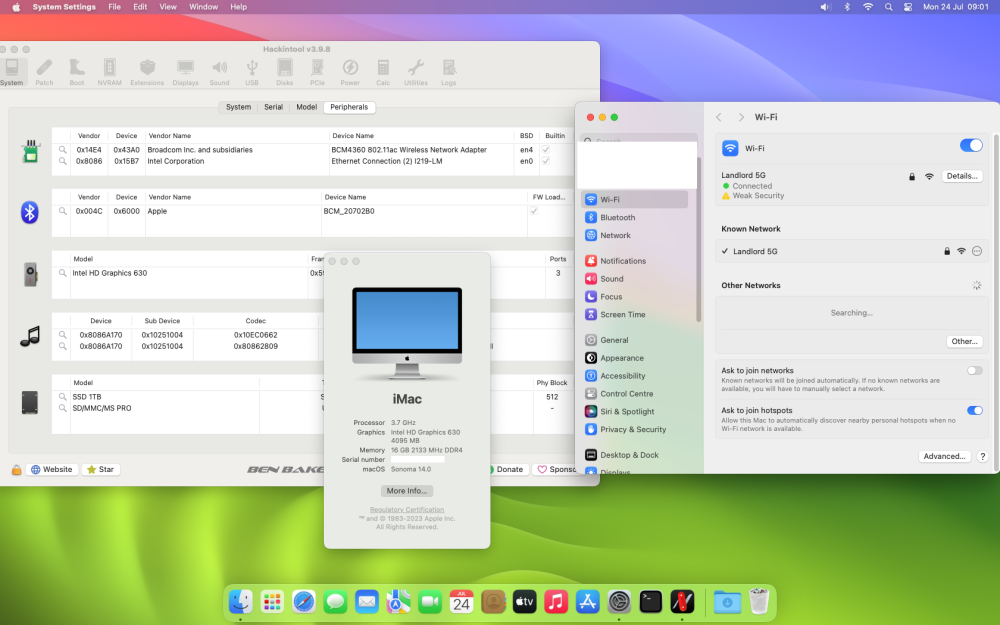Open the Disks section in Hackintool
Image resolution: width=1000 pixels, height=625 pixels.
[284, 72]
